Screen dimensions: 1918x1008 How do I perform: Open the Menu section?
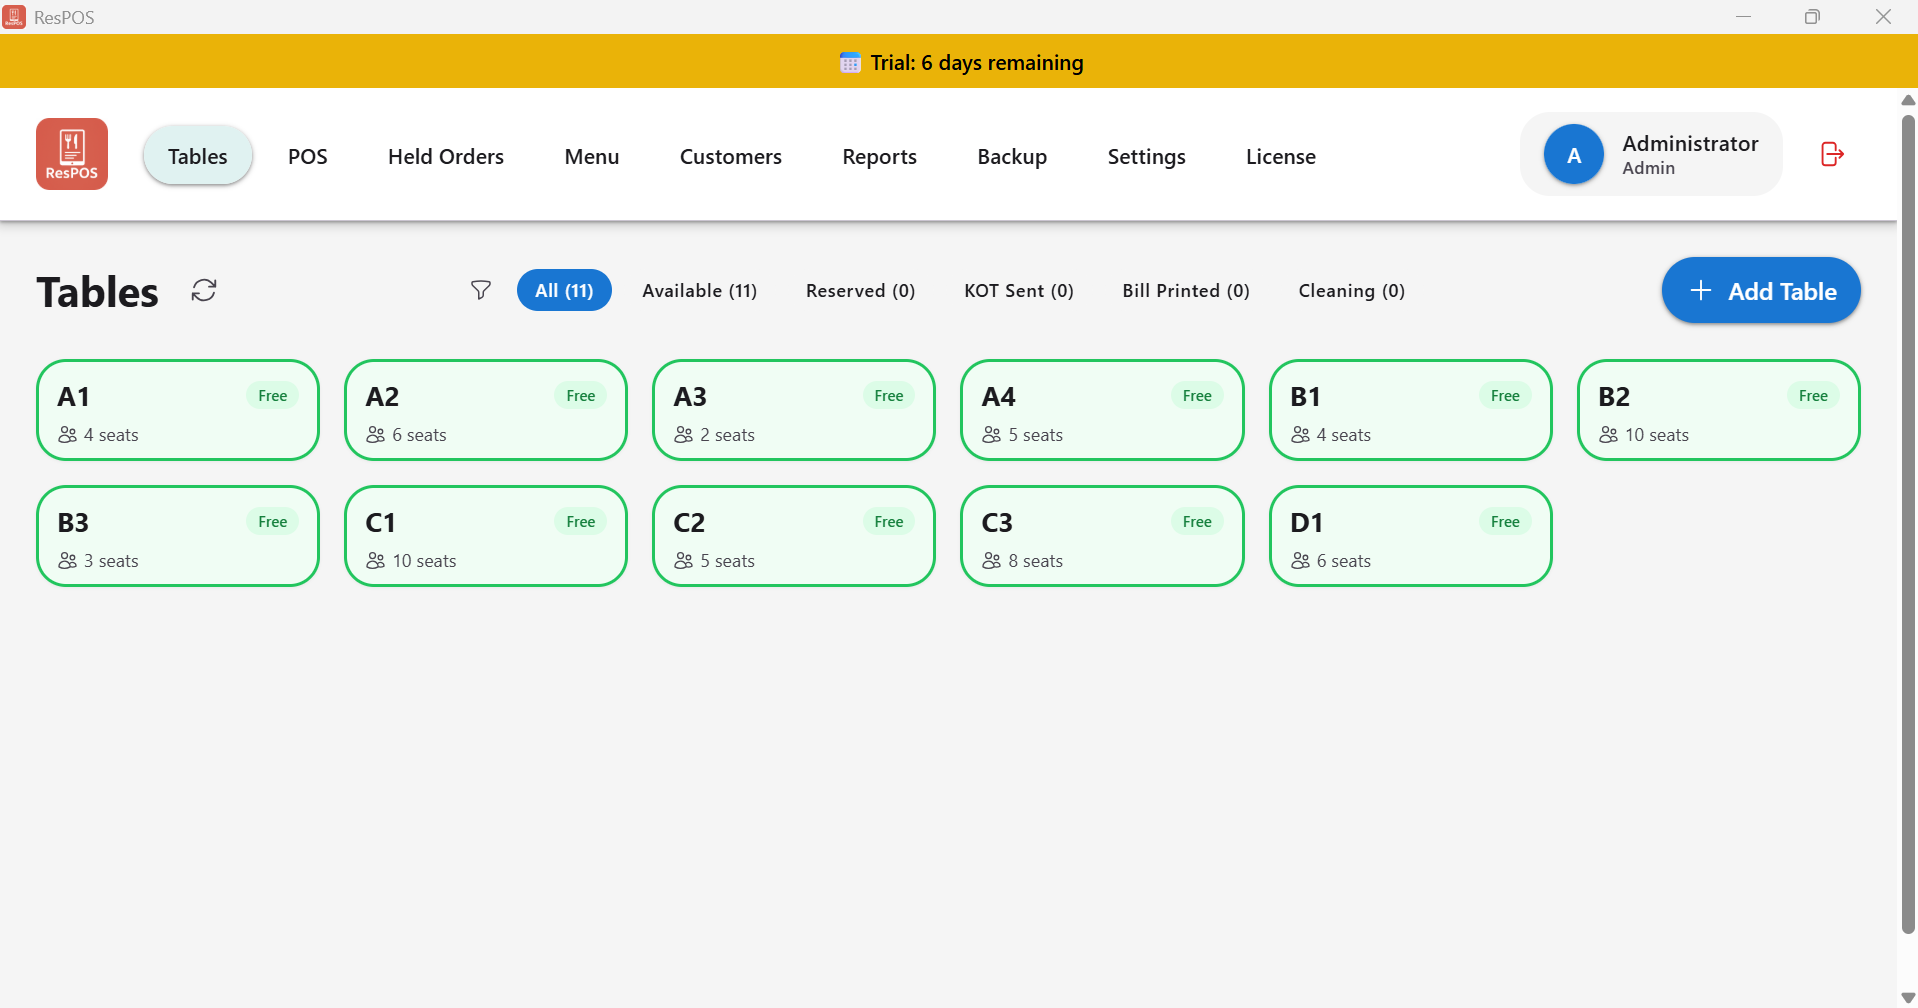(x=592, y=156)
